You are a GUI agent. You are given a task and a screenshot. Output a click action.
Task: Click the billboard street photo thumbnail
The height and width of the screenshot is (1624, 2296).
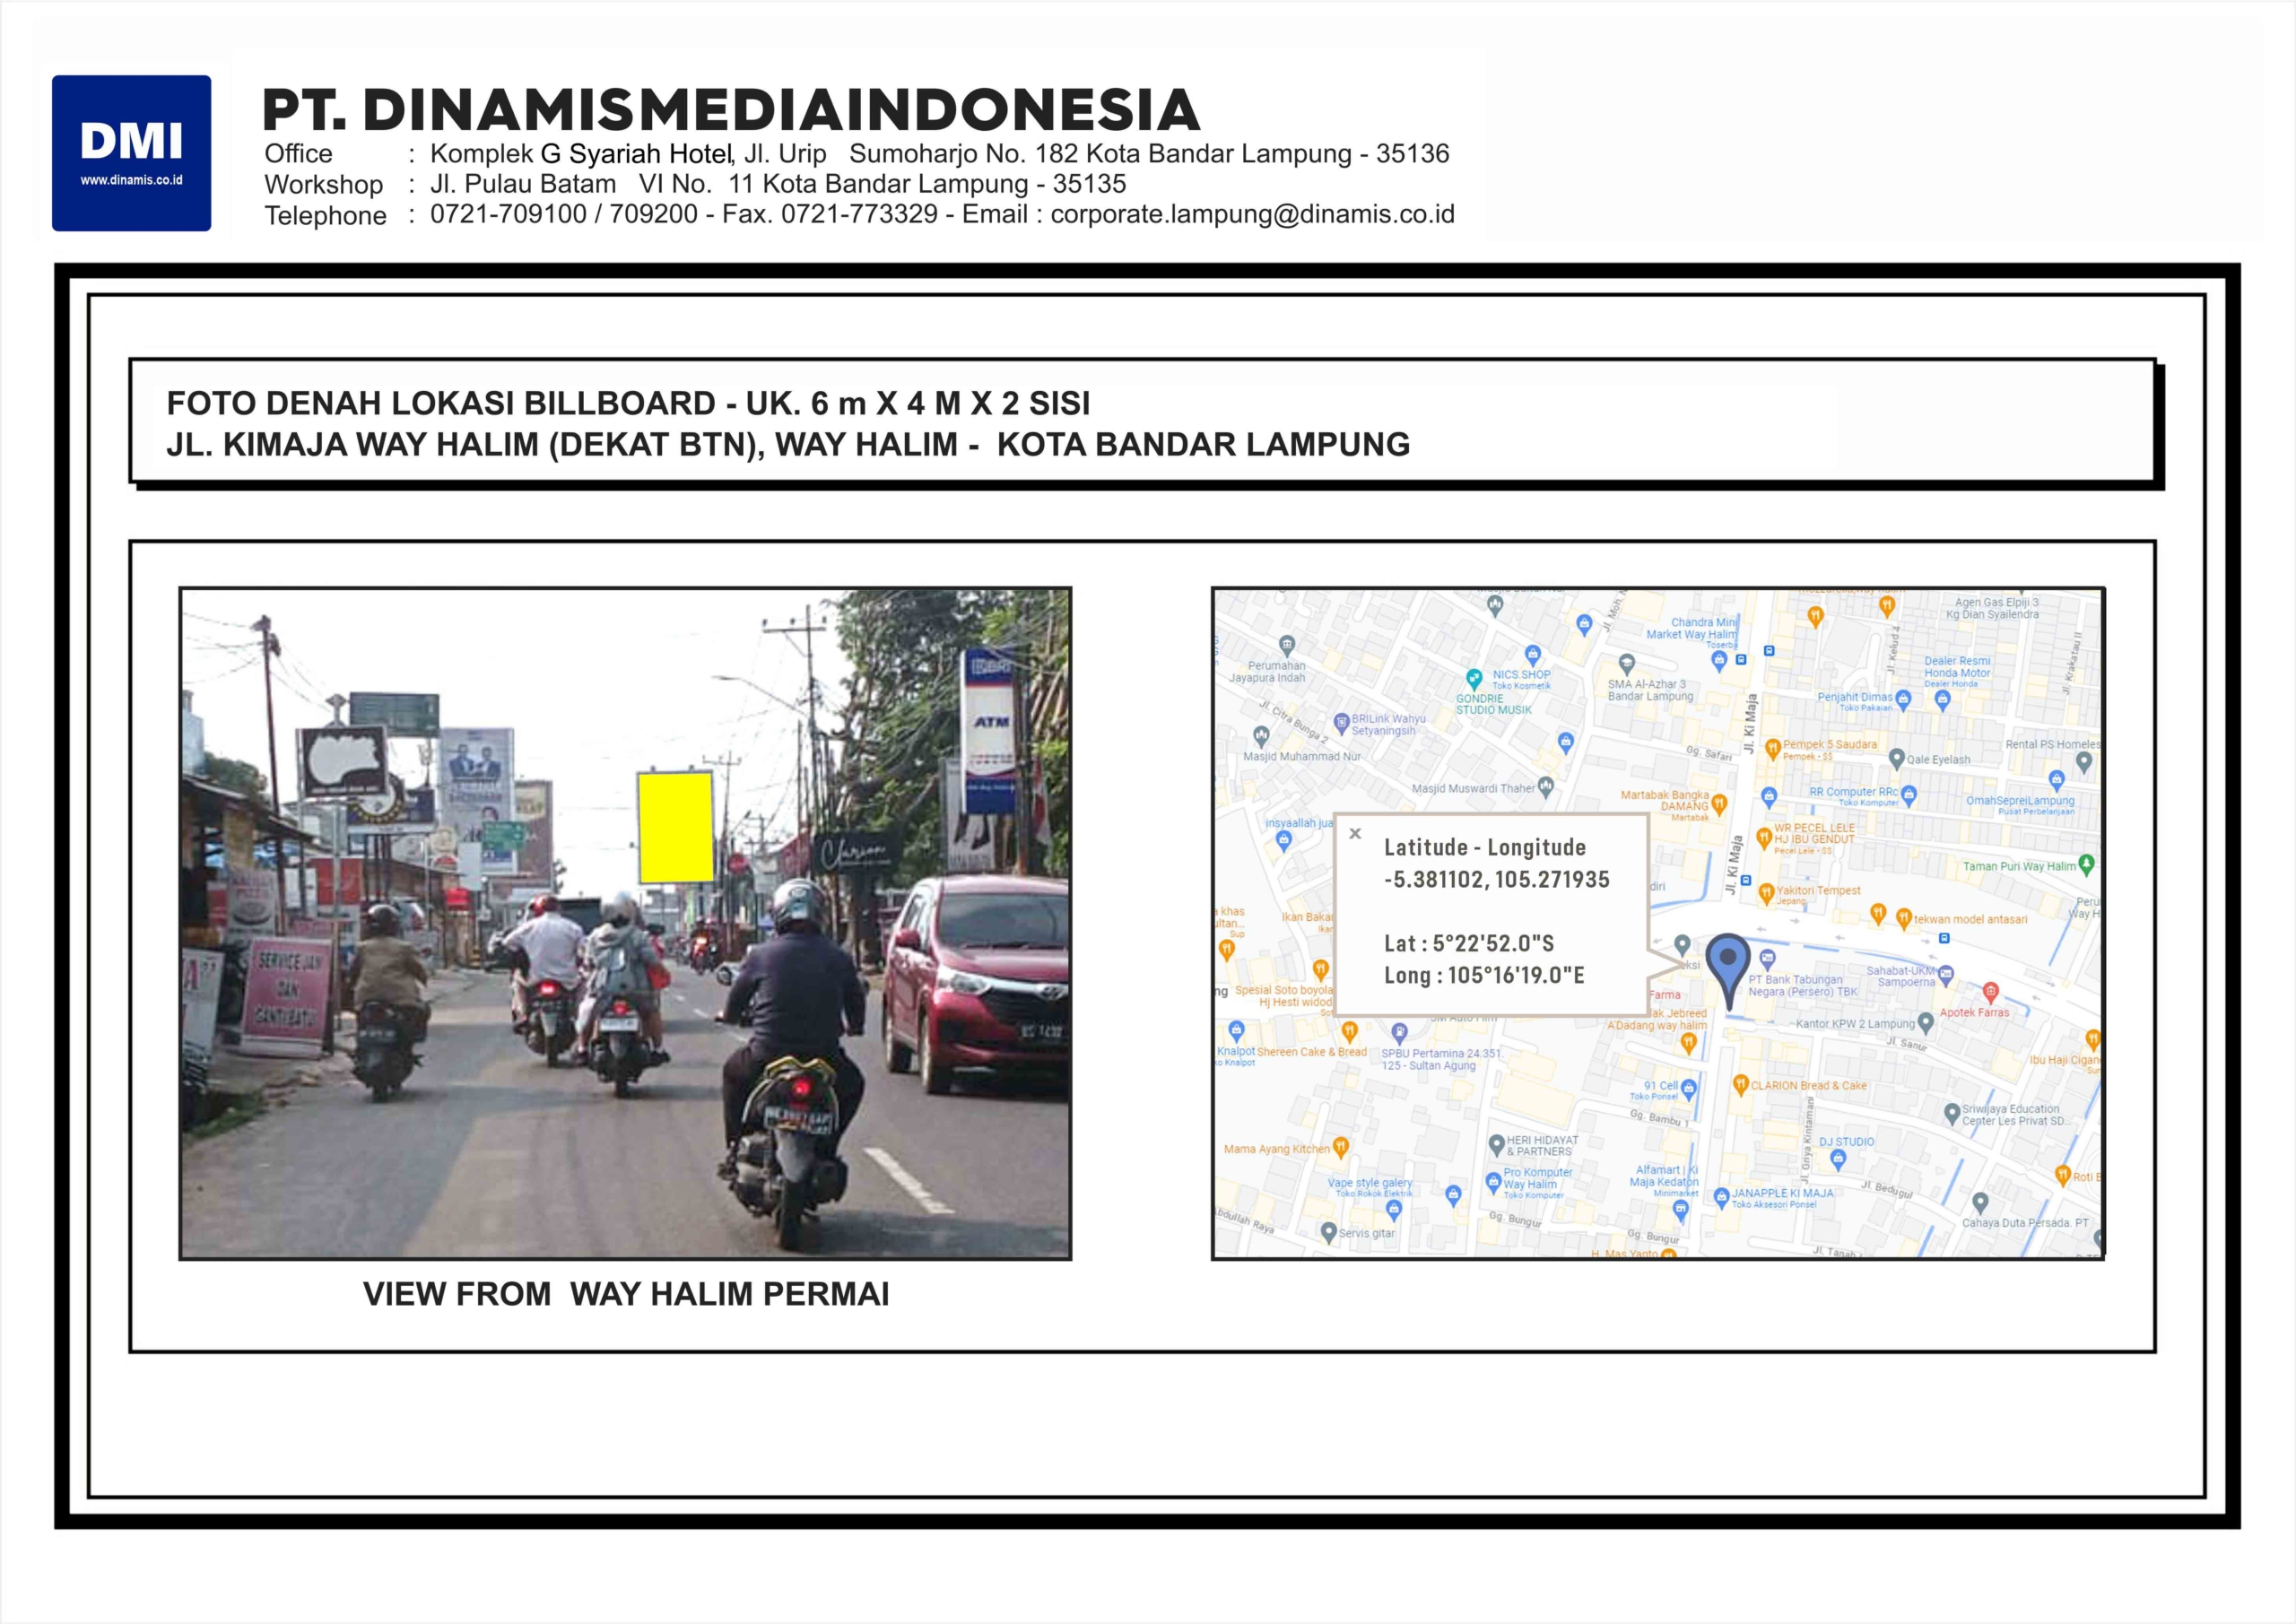[625, 923]
